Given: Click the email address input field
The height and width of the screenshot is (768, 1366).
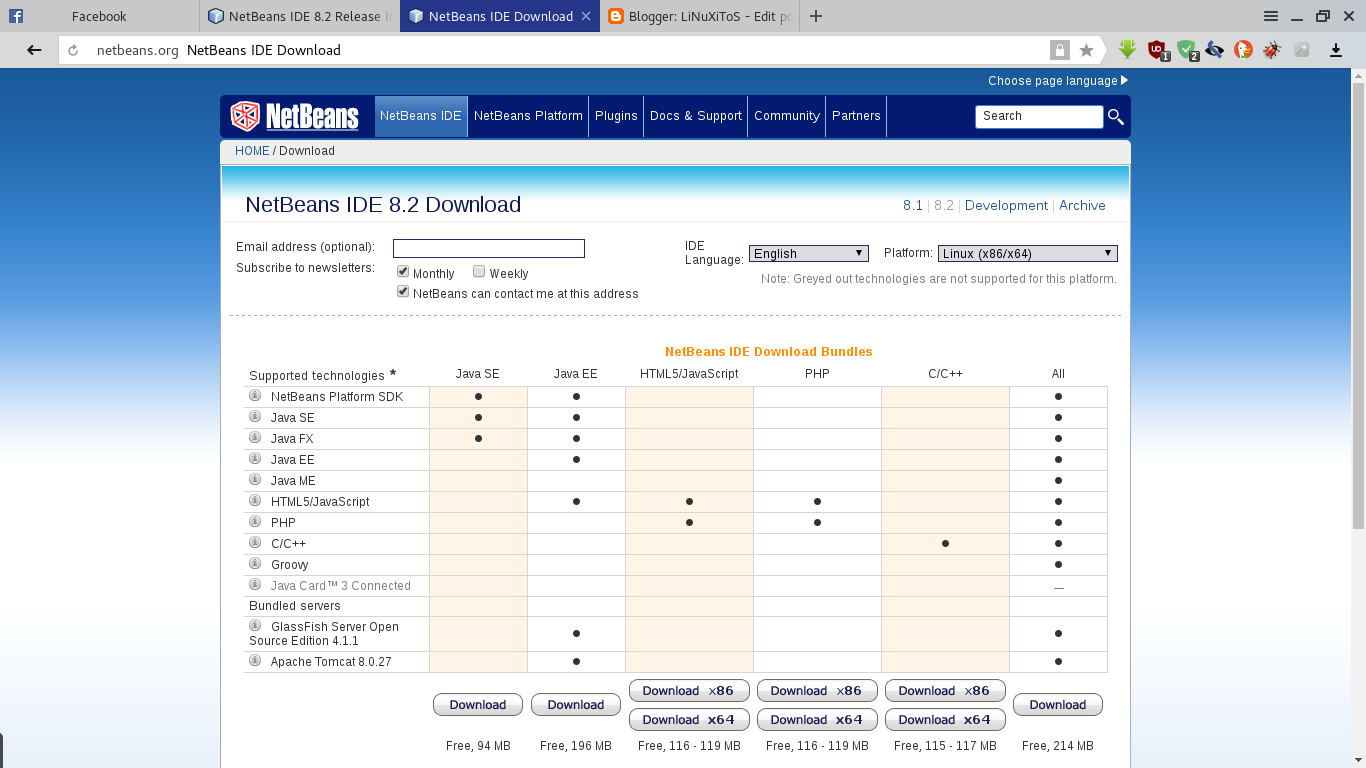Looking at the screenshot, I should [488, 248].
